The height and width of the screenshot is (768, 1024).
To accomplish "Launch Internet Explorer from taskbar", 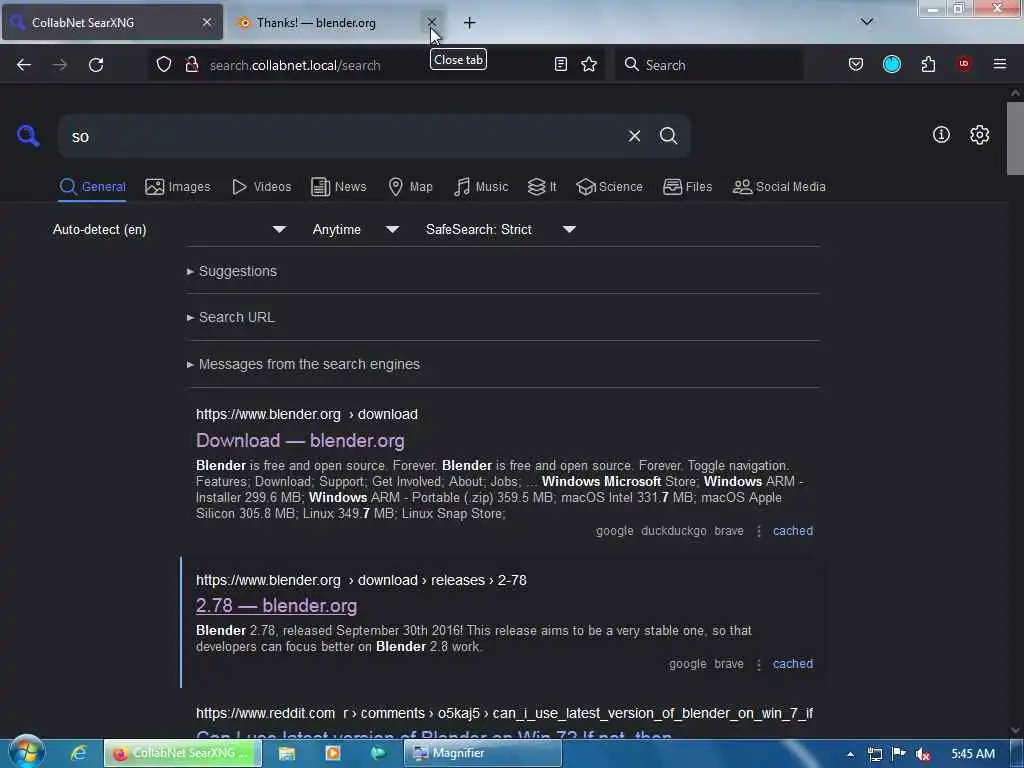I will tap(79, 753).
